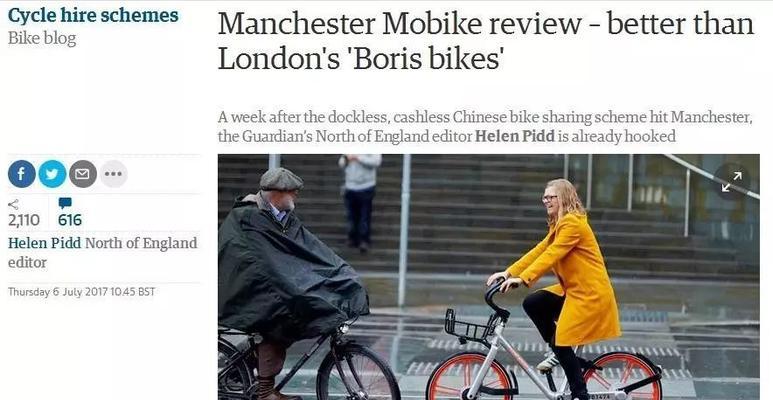773x400 pixels.
Task: Click the 2,110 shares number
Action: 24,220
